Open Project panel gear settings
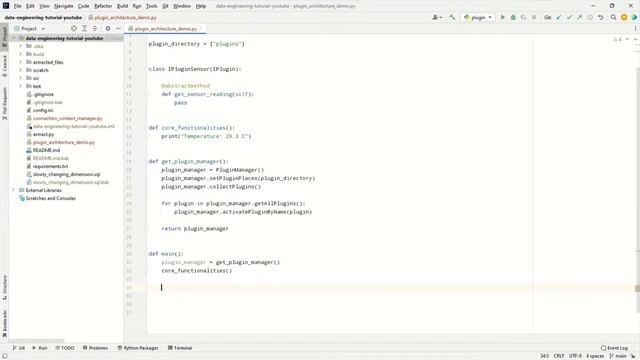This screenshot has height=360, width=640. (108, 29)
